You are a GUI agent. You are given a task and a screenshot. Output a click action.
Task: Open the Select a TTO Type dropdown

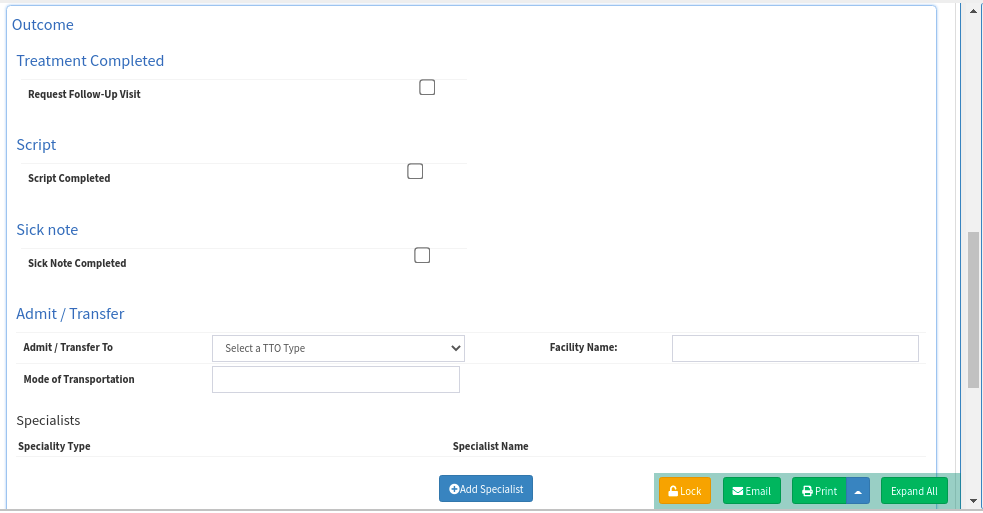click(338, 348)
